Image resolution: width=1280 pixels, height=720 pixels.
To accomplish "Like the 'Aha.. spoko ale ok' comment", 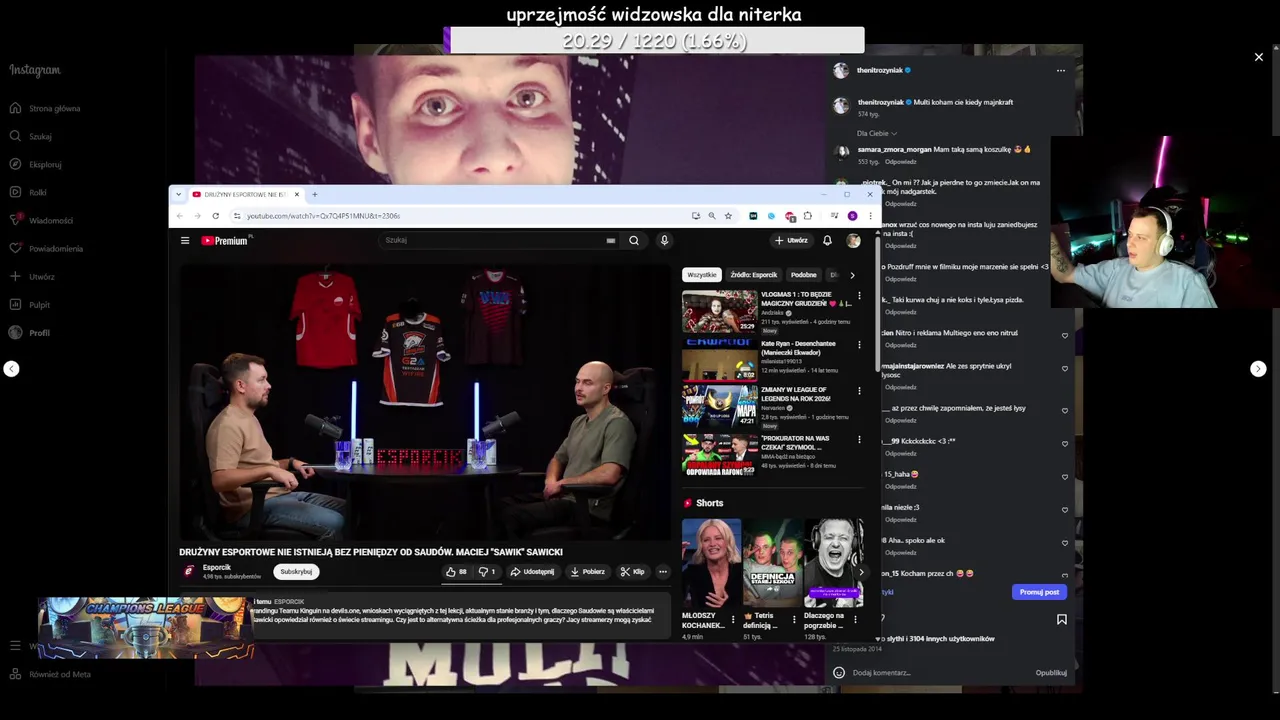I will [1064, 543].
